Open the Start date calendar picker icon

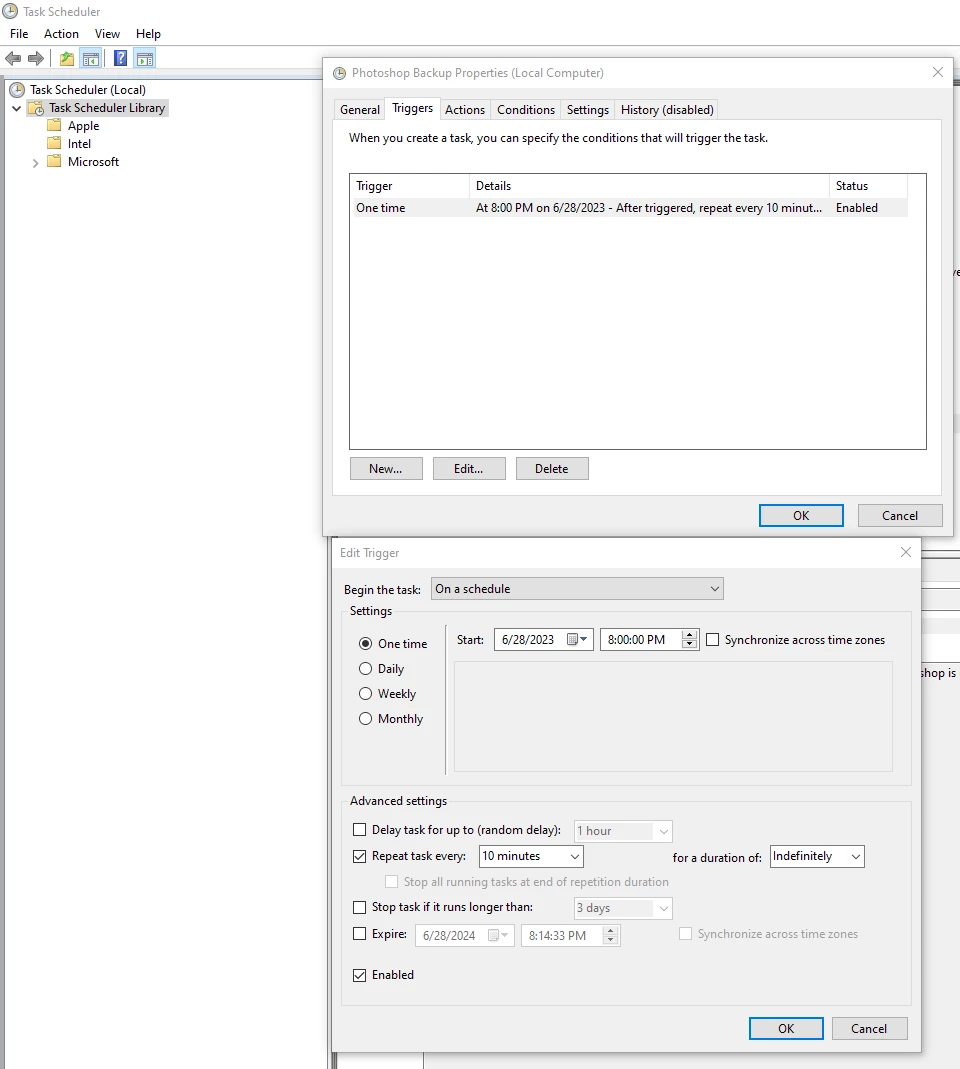(577, 639)
